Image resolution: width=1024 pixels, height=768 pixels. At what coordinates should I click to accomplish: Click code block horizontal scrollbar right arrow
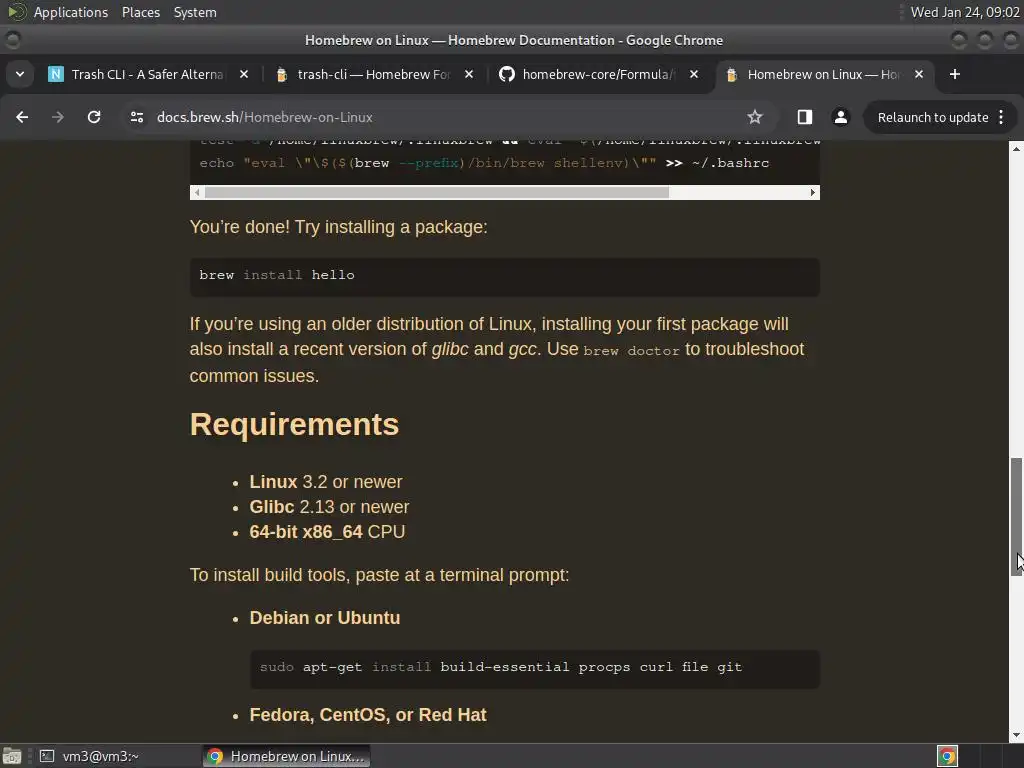[x=812, y=192]
